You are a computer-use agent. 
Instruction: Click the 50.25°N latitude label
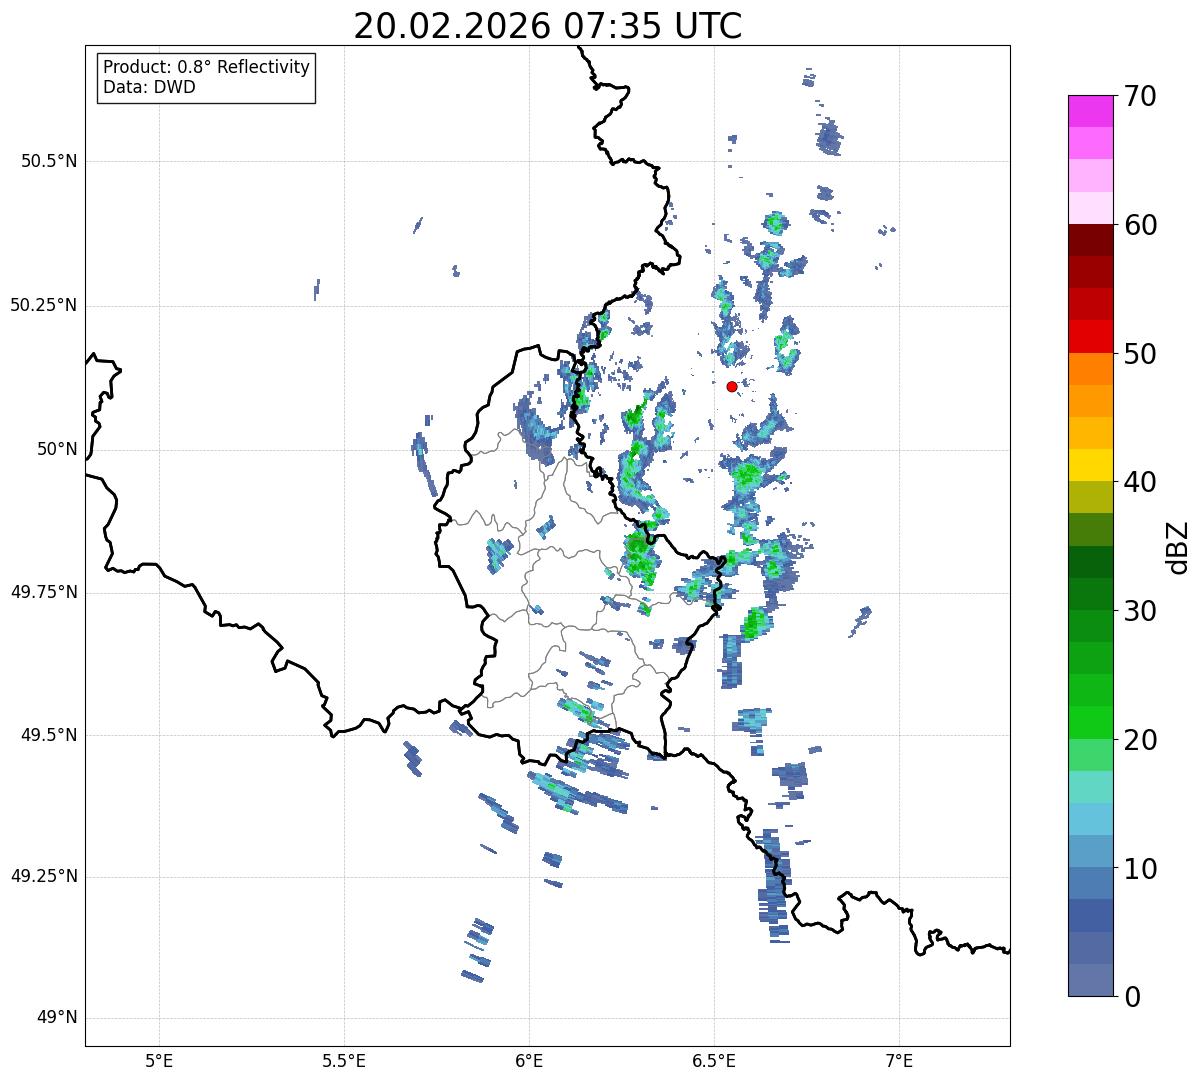[44, 305]
